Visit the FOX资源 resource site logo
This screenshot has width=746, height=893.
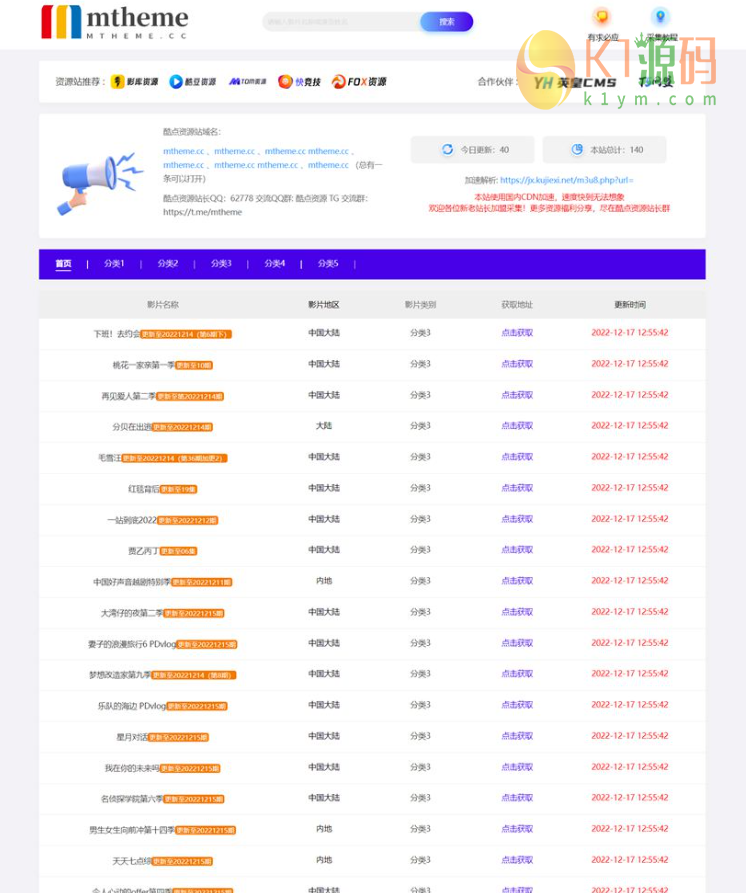[x=359, y=81]
